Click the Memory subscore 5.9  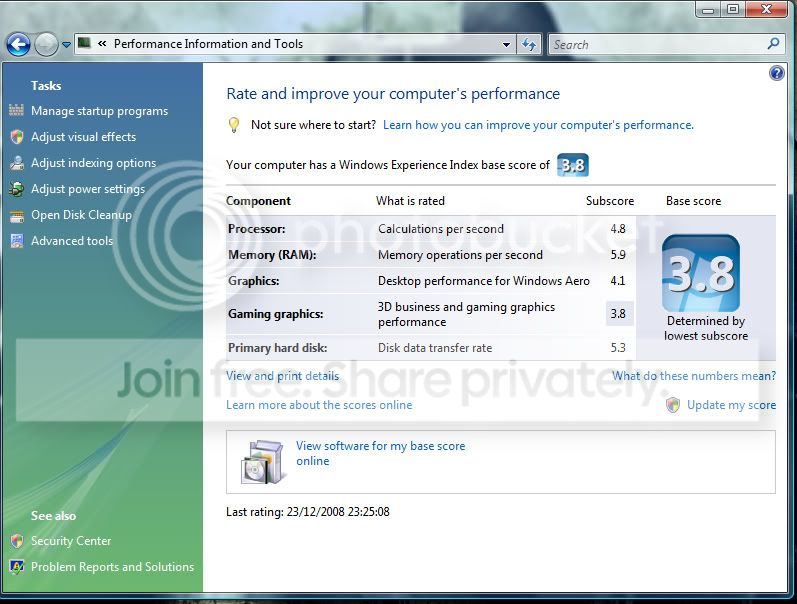pos(618,255)
